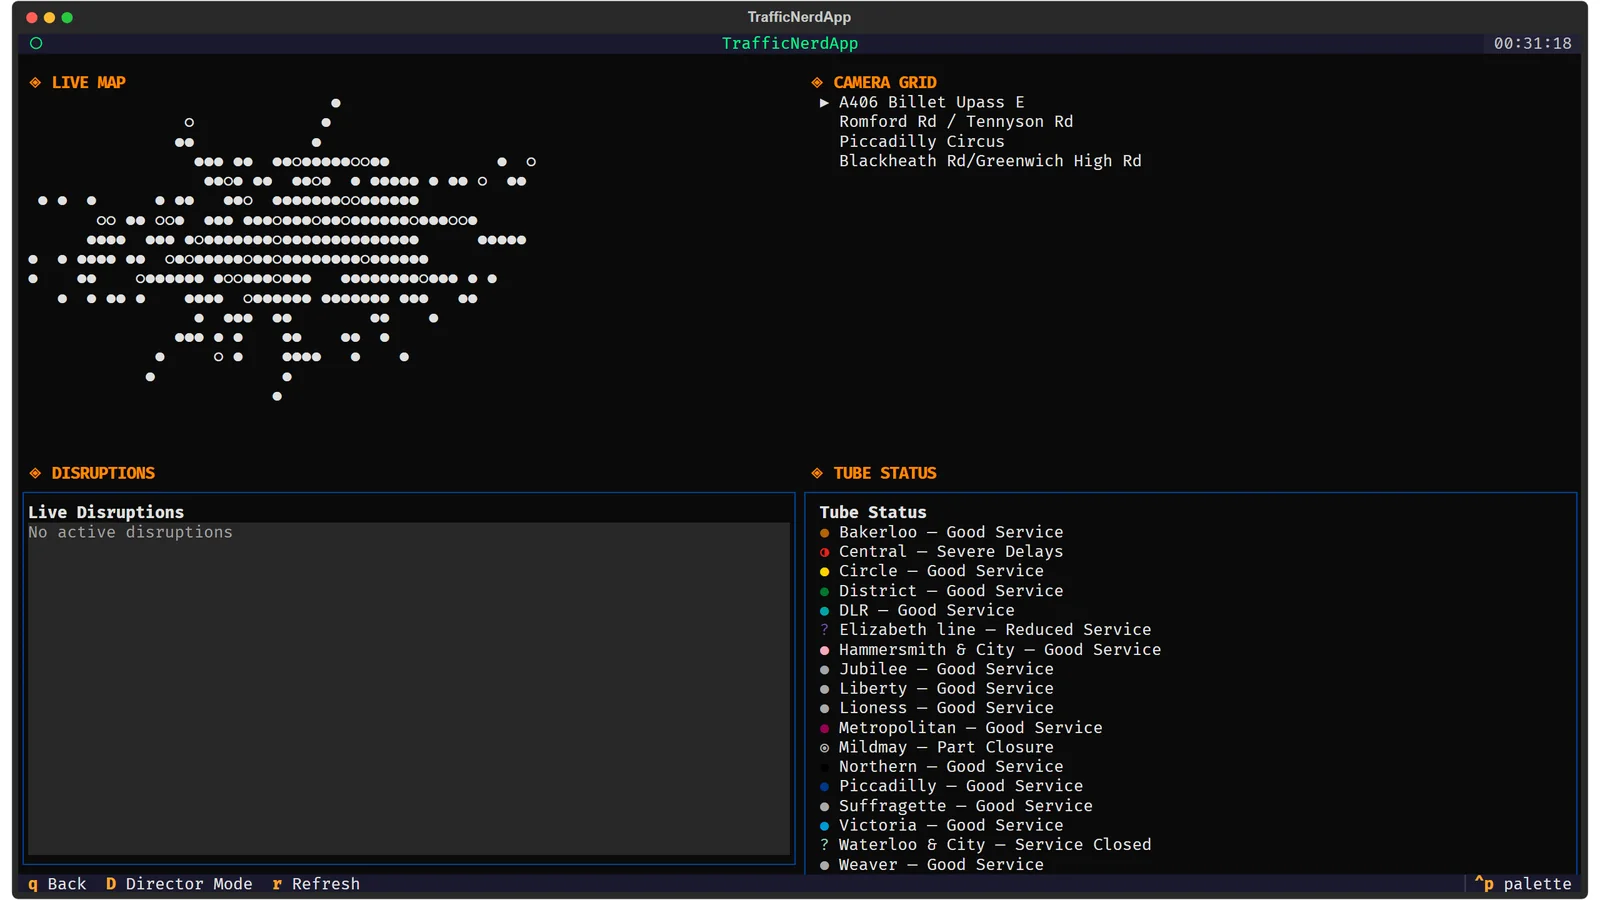Screen dimensions: 1600x900
Task: Click the CAMERA GRID diamond icon
Action: pyautogui.click(x=817, y=83)
